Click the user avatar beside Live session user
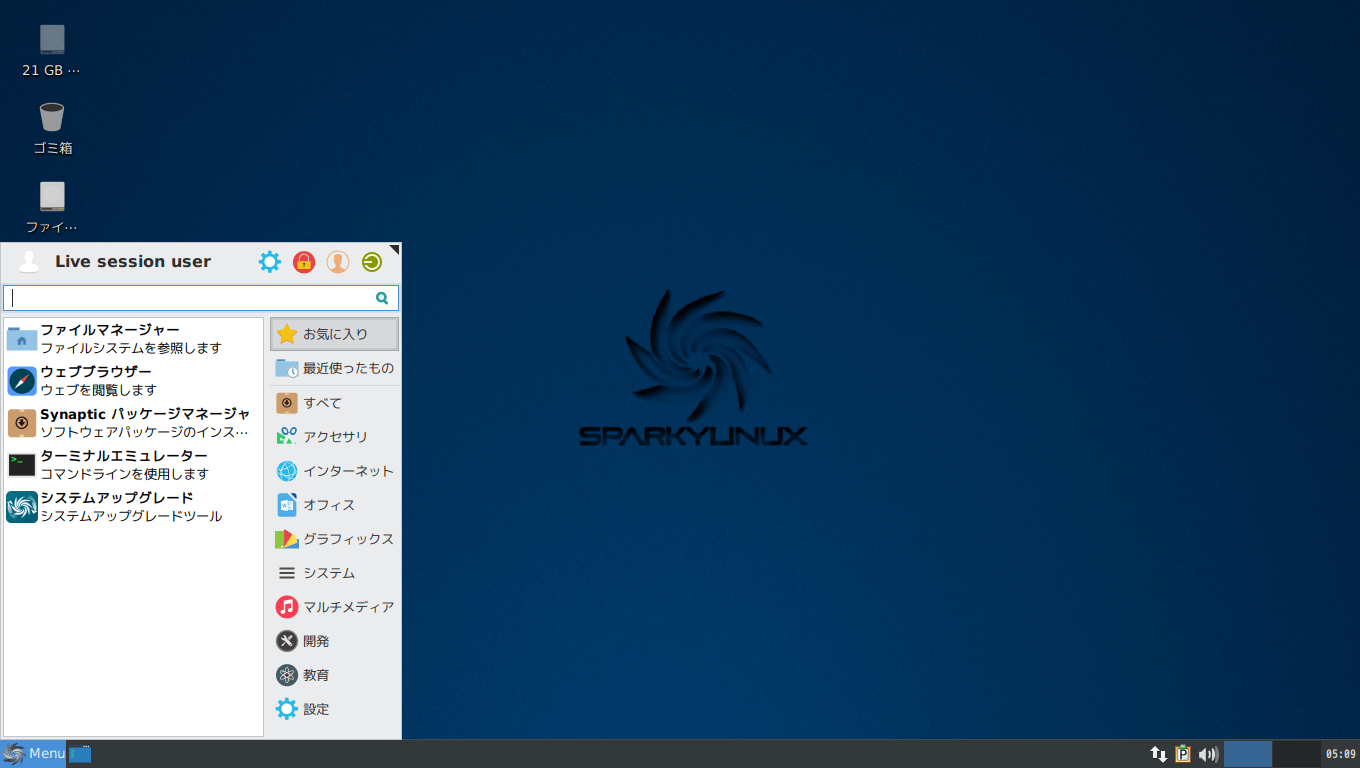This screenshot has height=768, width=1360. (x=30, y=262)
